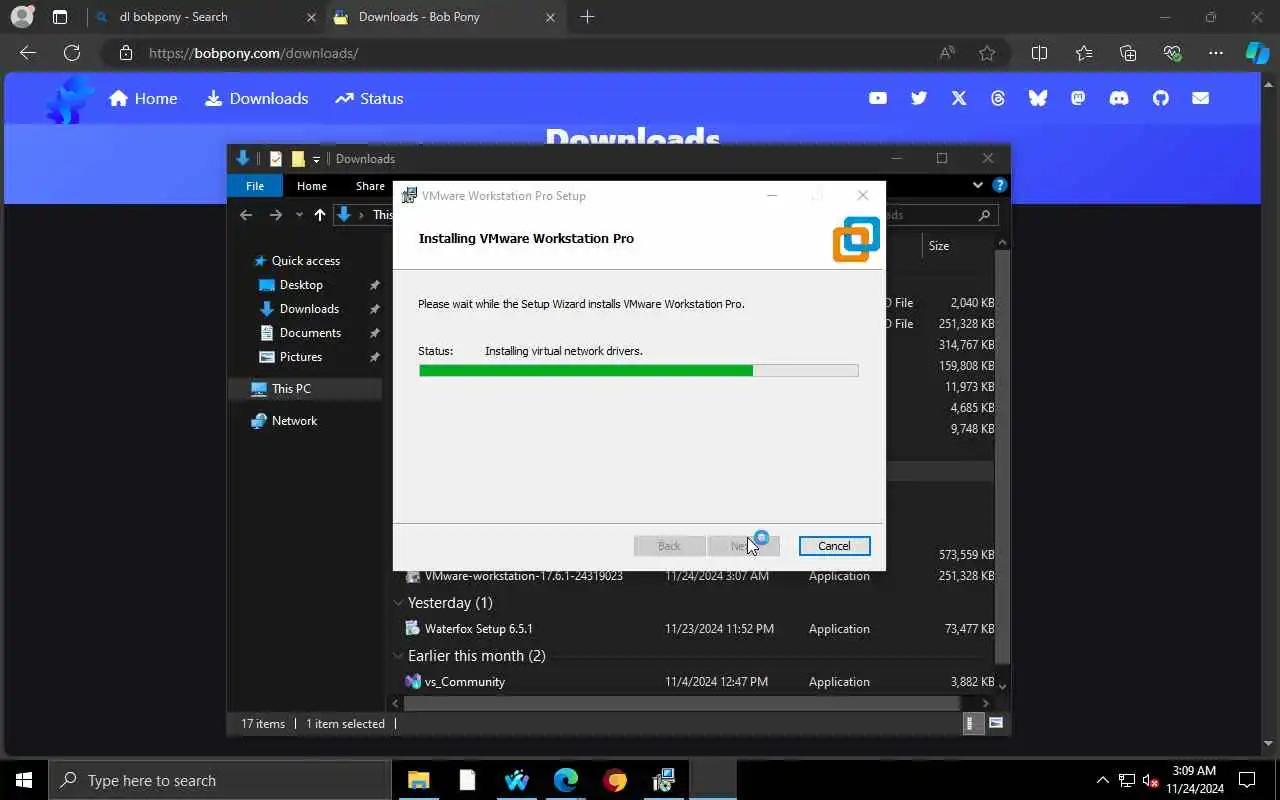Click the browser back arrow
The image size is (1280, 800).
tap(28, 53)
